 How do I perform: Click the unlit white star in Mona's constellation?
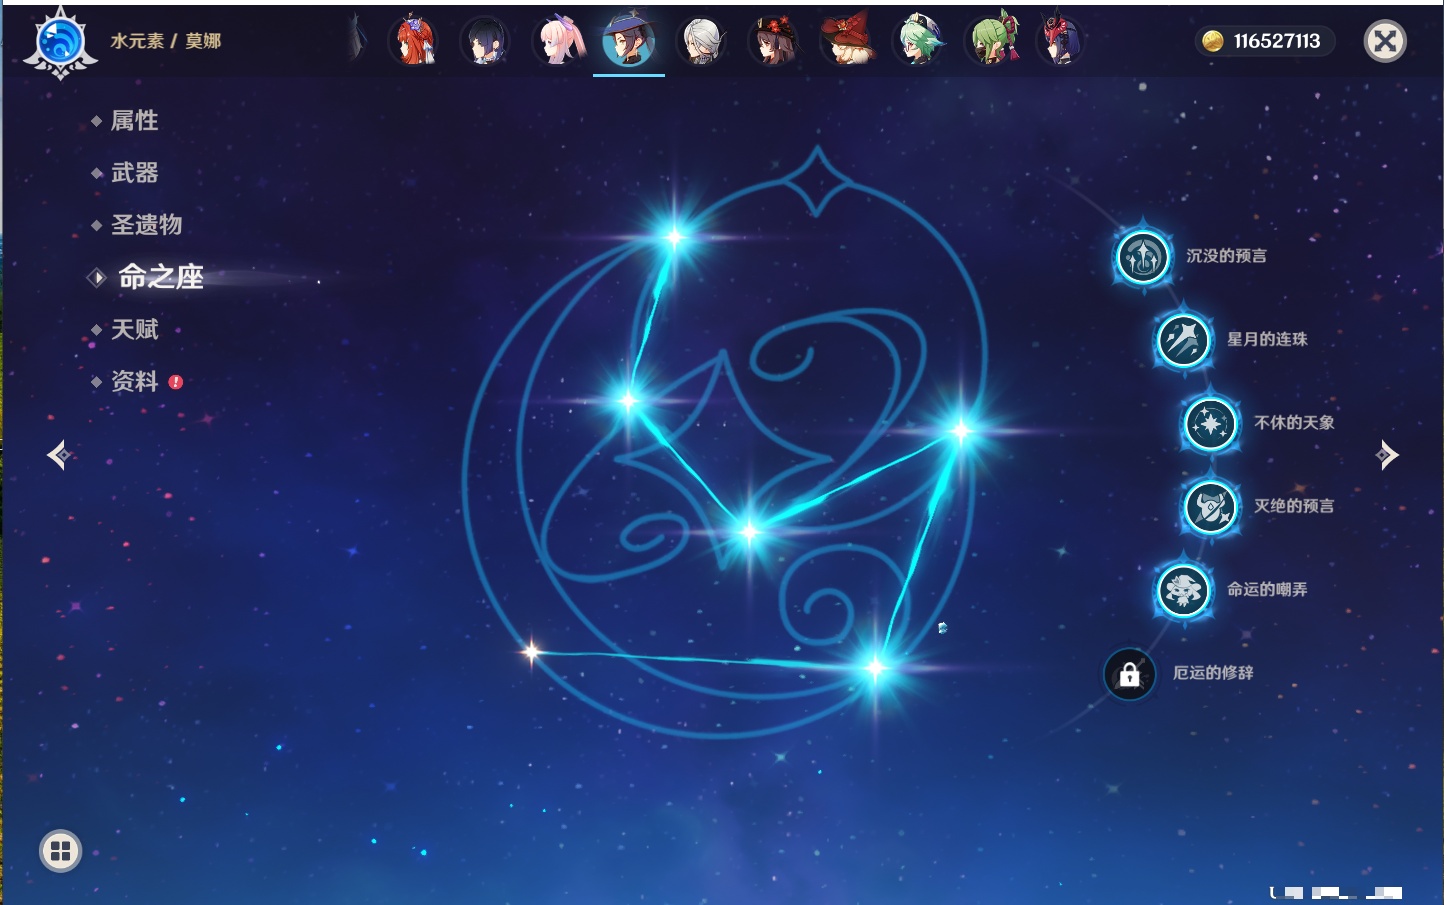pos(532,653)
